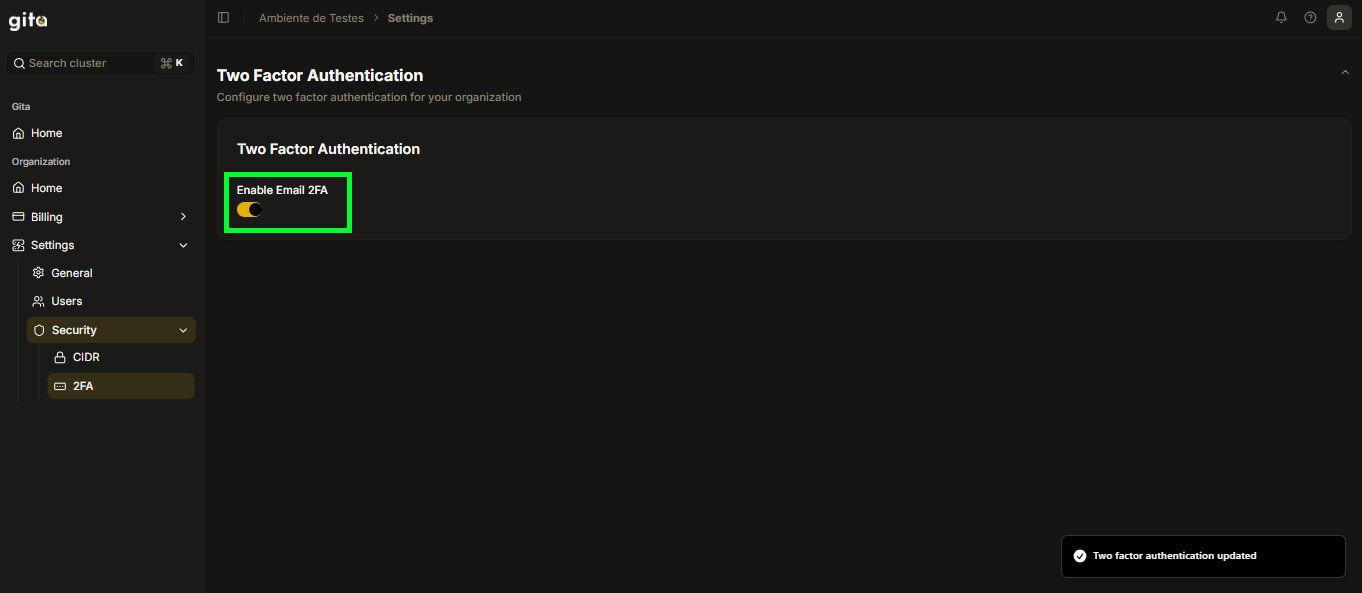This screenshot has width=1362, height=593.
Task: Open the 2FA settings page
Action: [x=83, y=386]
